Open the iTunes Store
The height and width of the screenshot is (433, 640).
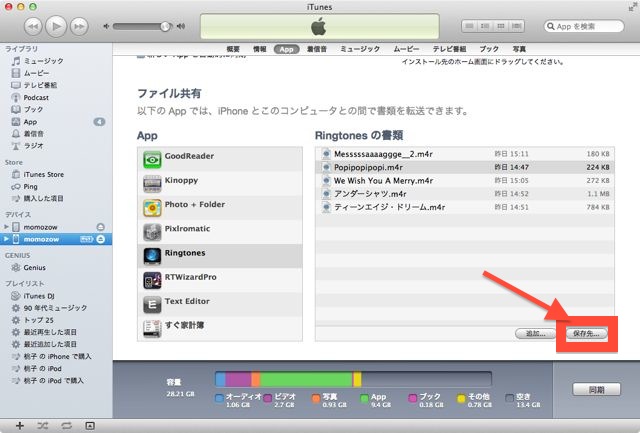pos(44,174)
